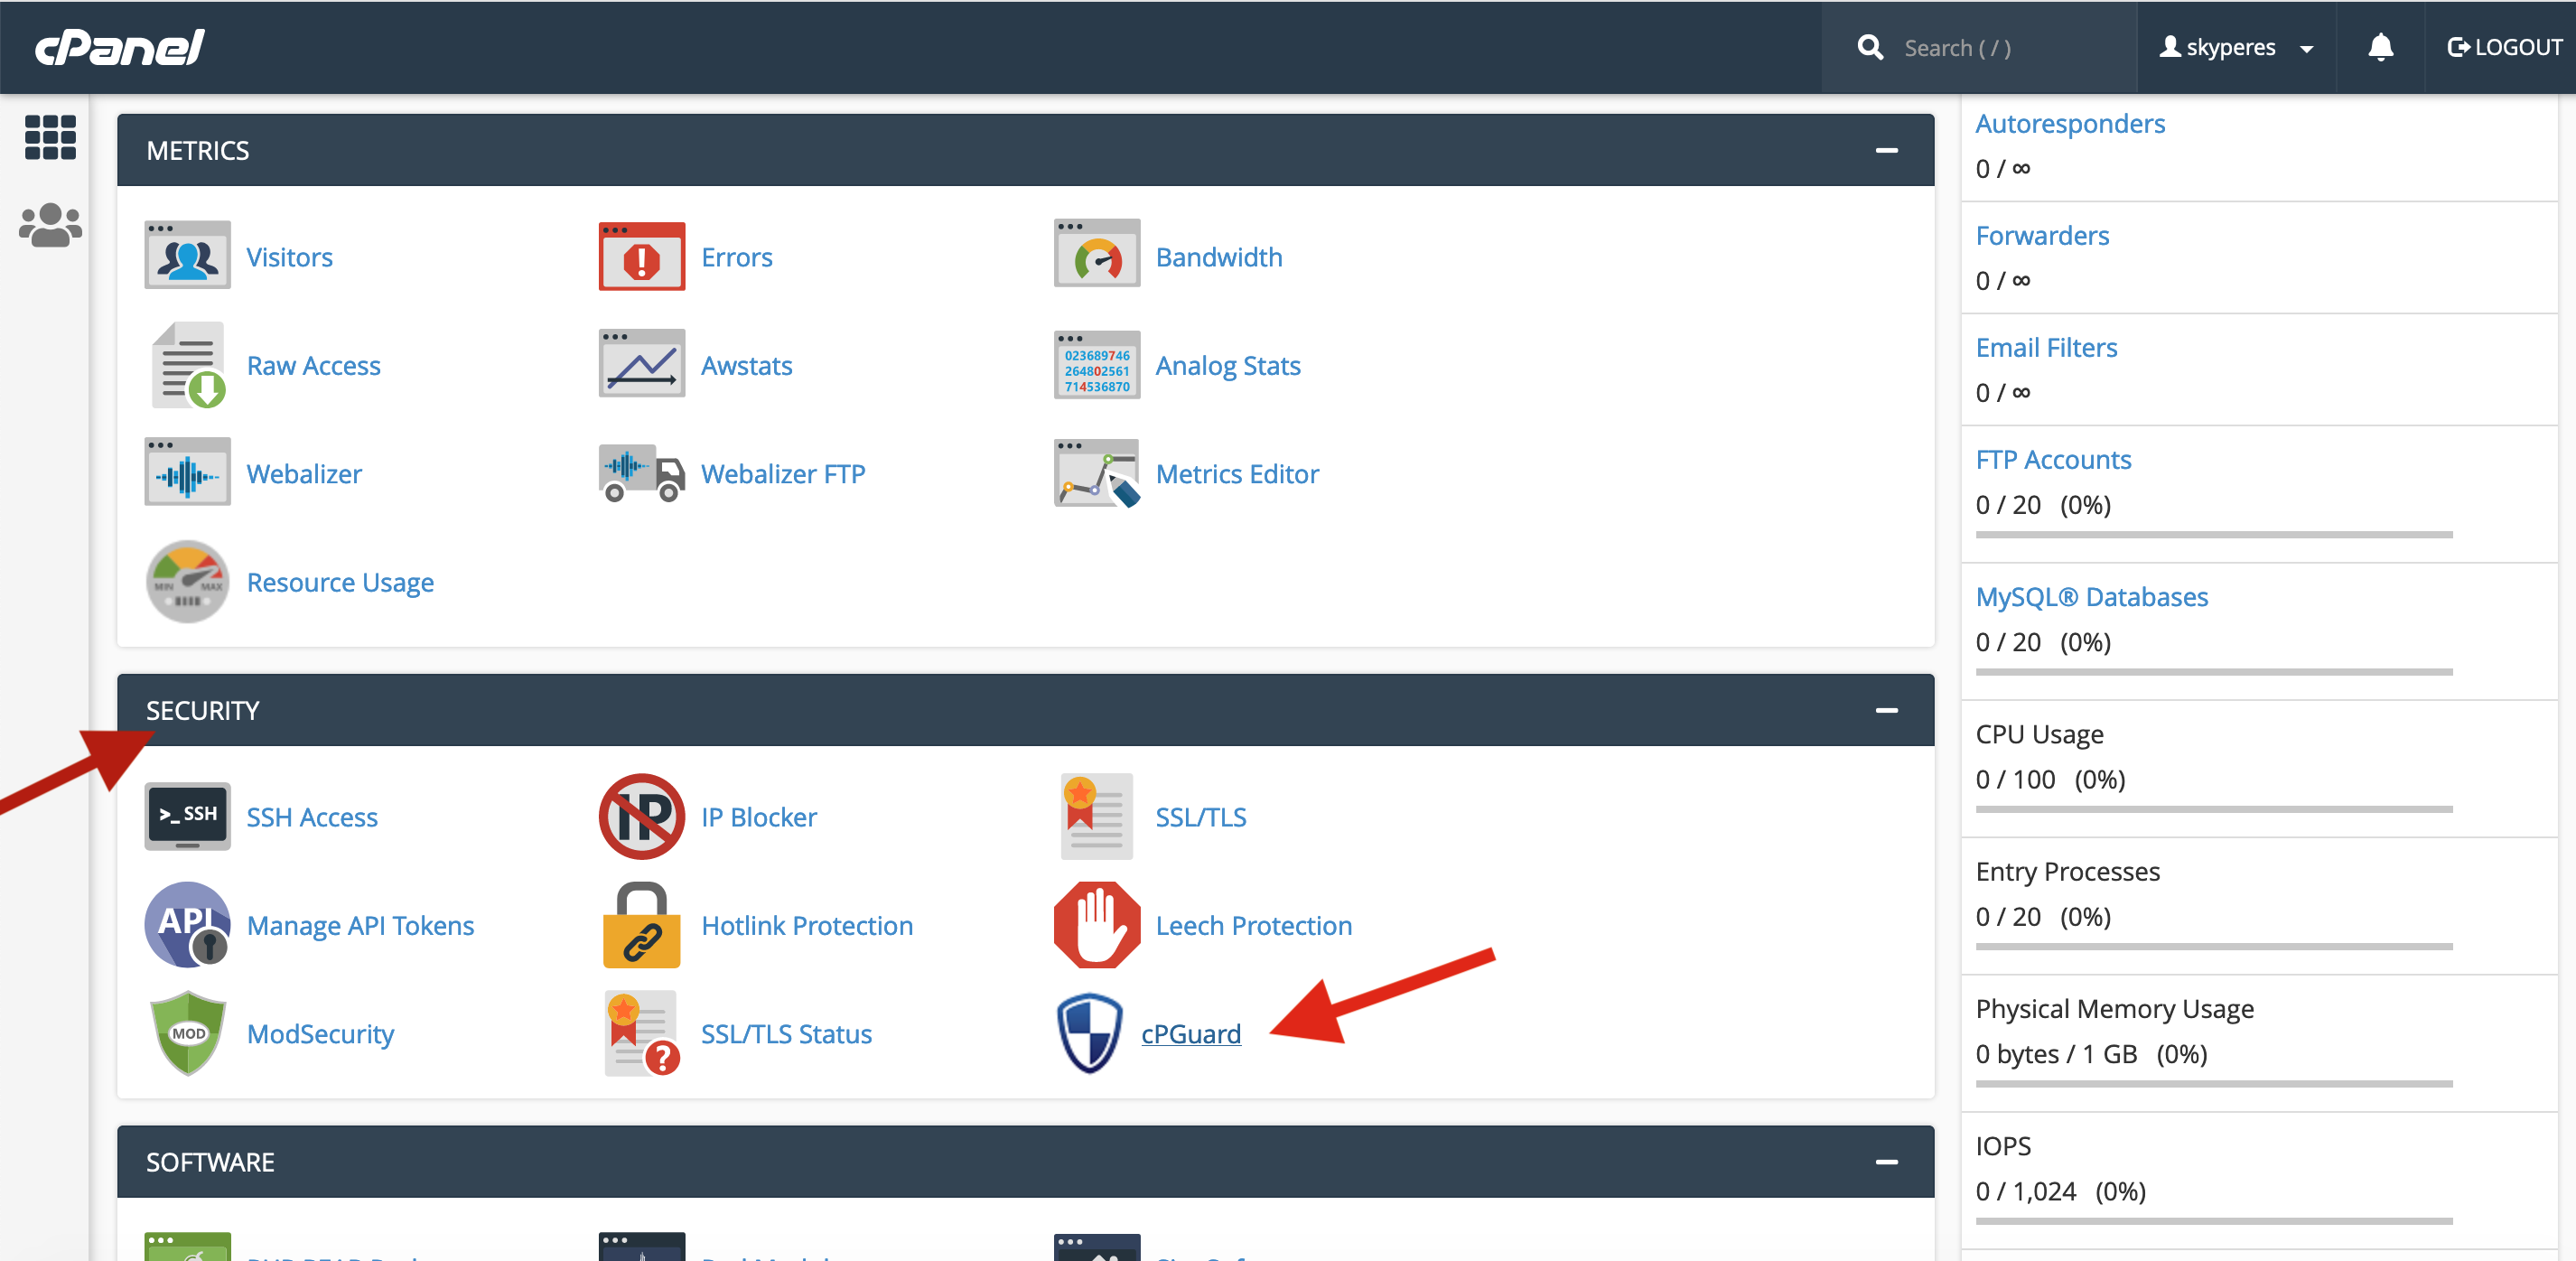Open the Hotlink Protection link

(806, 926)
